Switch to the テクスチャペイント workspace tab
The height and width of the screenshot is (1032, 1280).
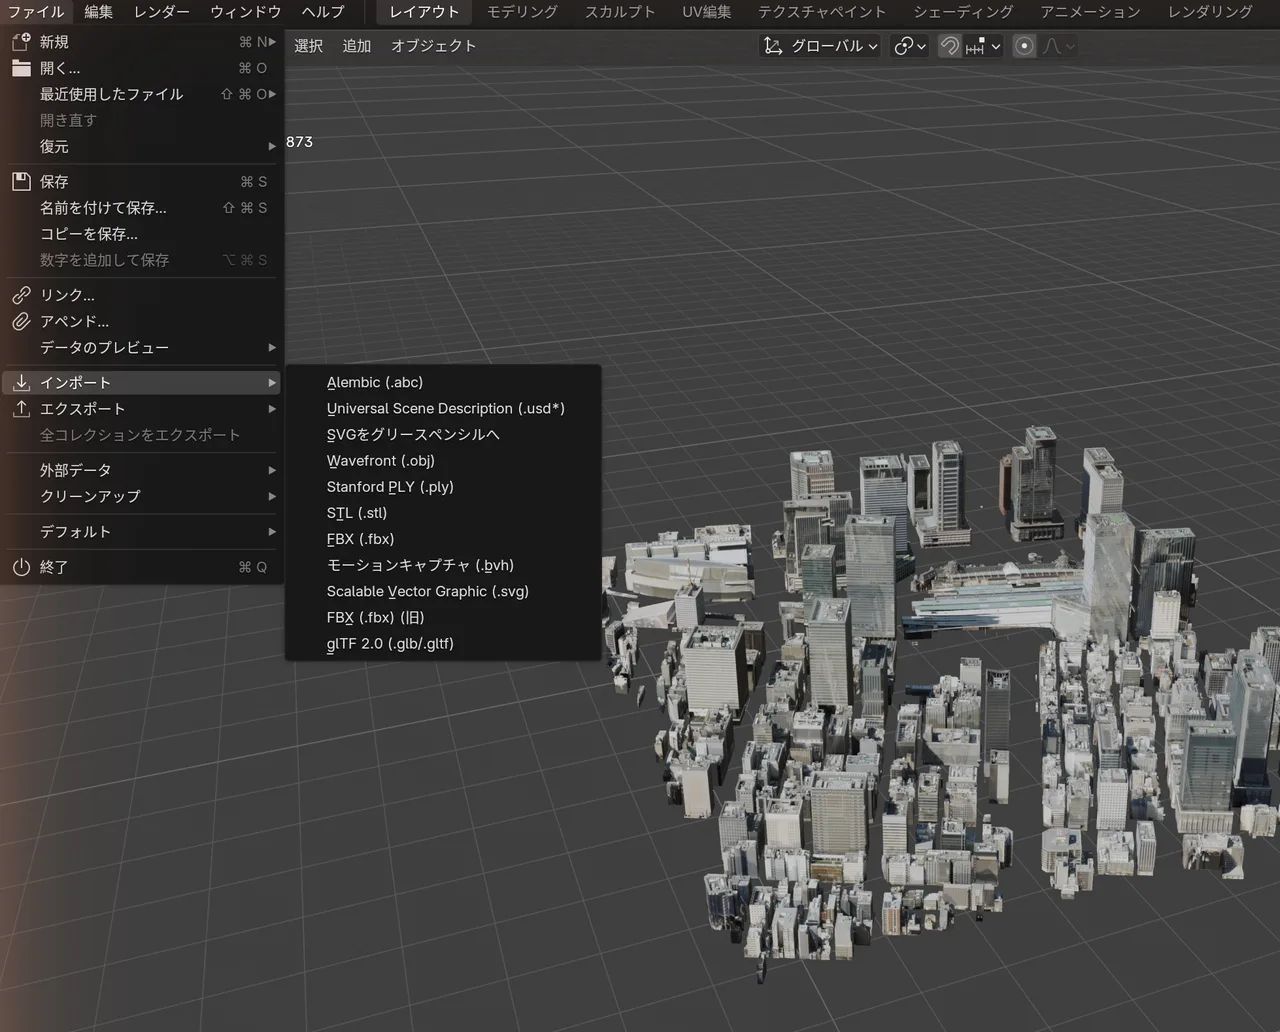tap(822, 12)
